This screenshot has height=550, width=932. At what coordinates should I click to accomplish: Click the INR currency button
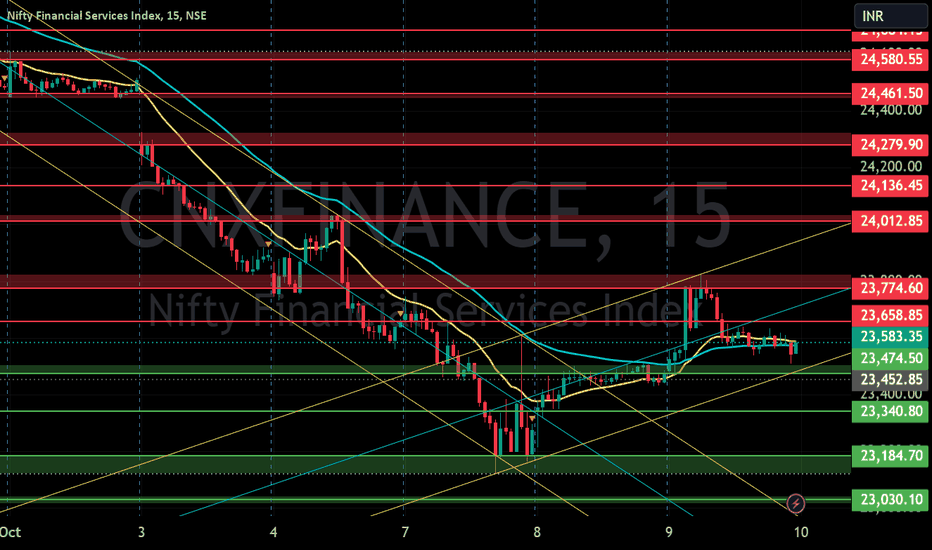(x=890, y=16)
